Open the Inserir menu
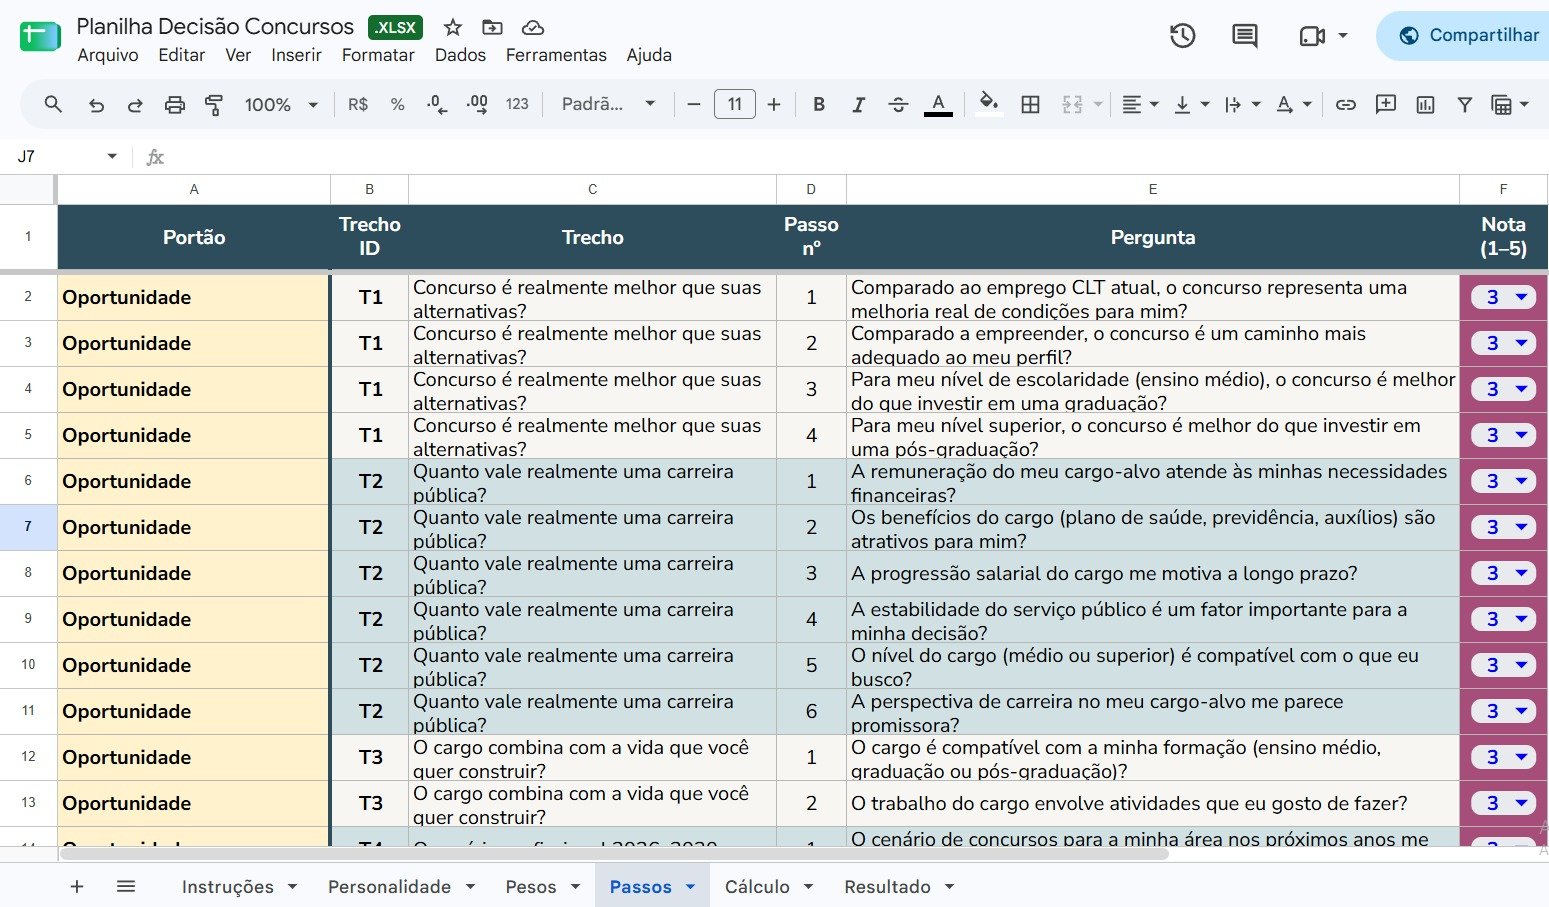1549x907 pixels. click(296, 55)
